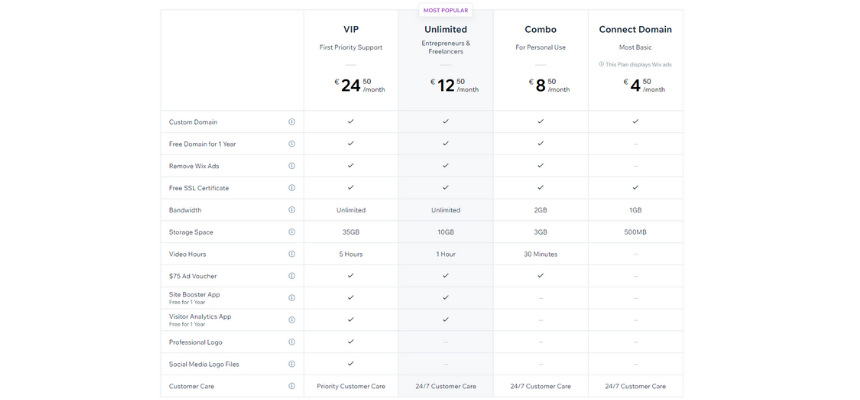Click the MOST POPULAR badge
Image resolution: width=860 pixels, height=400 pixels.
click(x=446, y=10)
